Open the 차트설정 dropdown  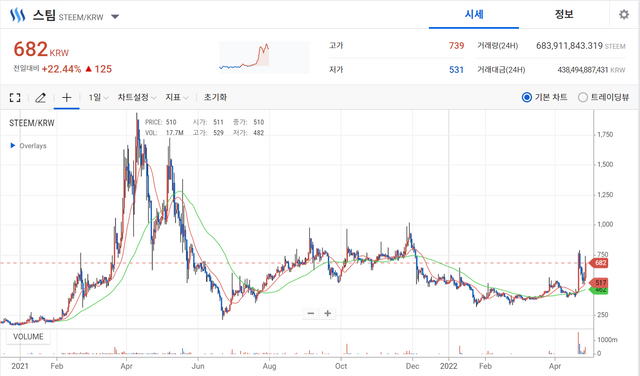(x=137, y=98)
